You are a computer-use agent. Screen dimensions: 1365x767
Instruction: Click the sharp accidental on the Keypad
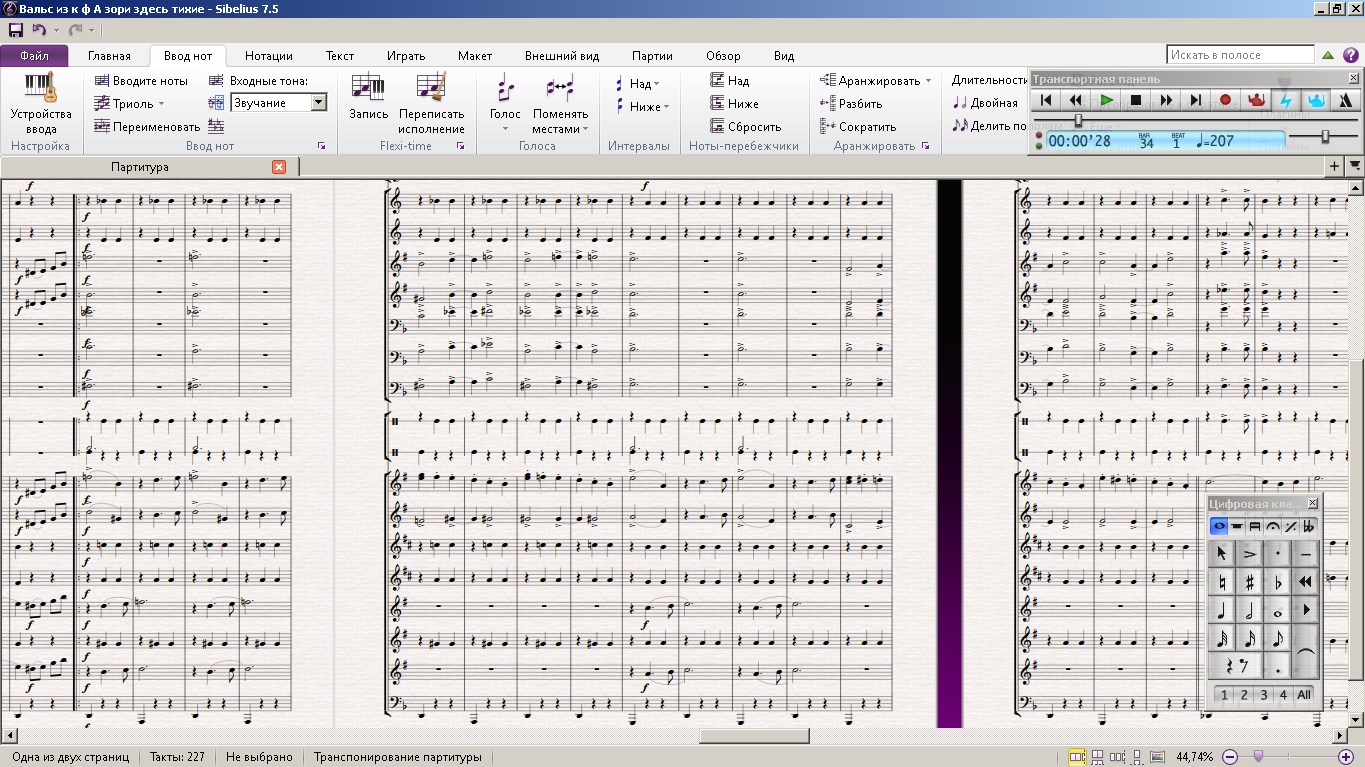1250,582
